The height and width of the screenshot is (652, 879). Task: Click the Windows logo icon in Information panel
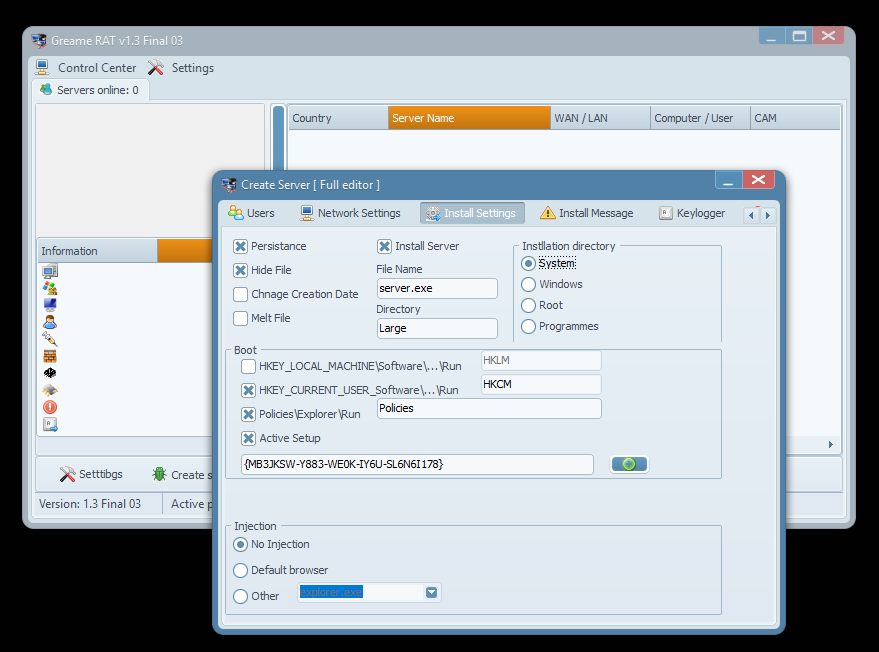50,288
